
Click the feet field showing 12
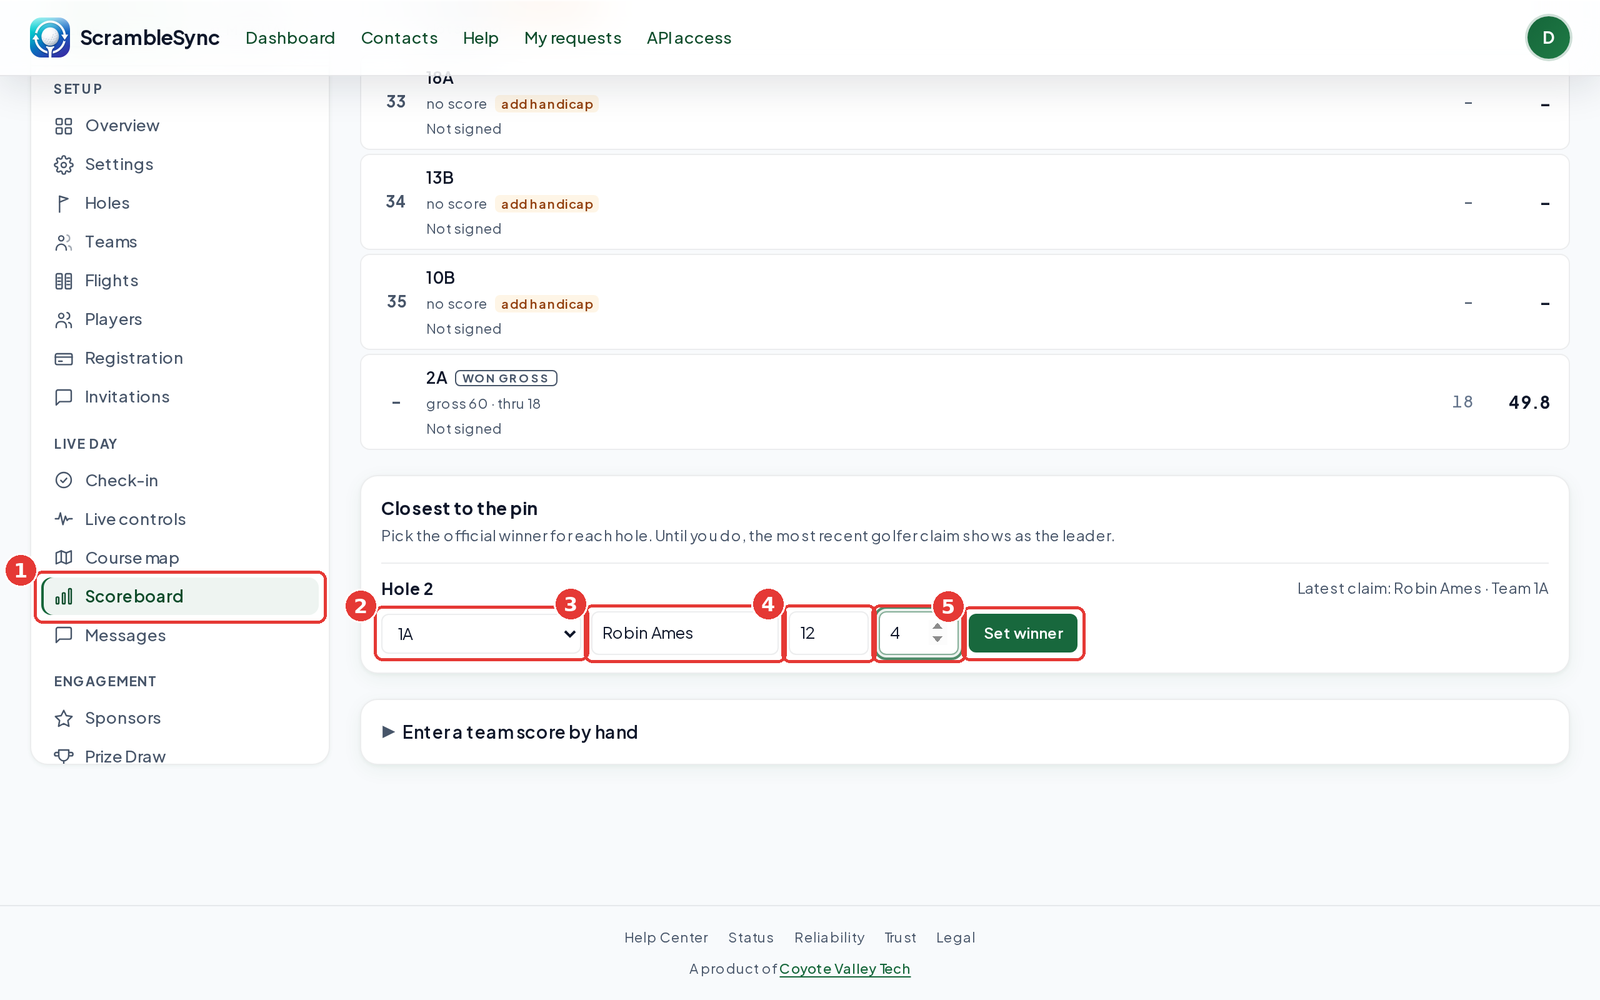point(829,634)
